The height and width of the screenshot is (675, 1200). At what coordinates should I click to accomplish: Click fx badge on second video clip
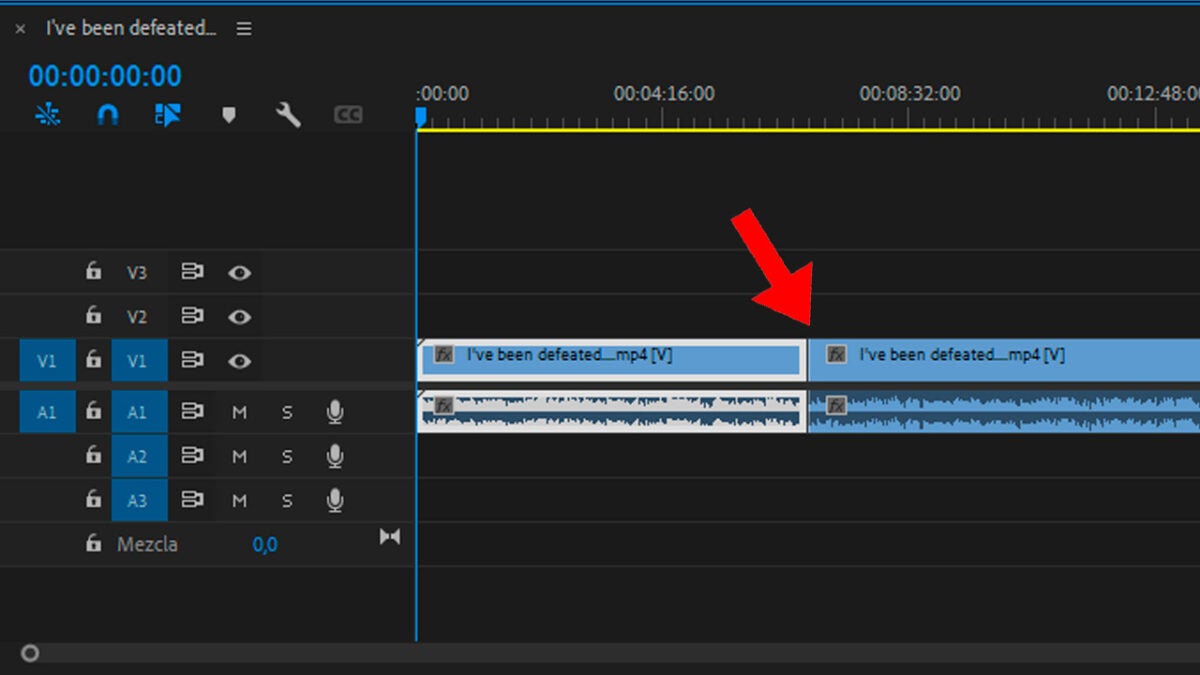[x=837, y=355]
